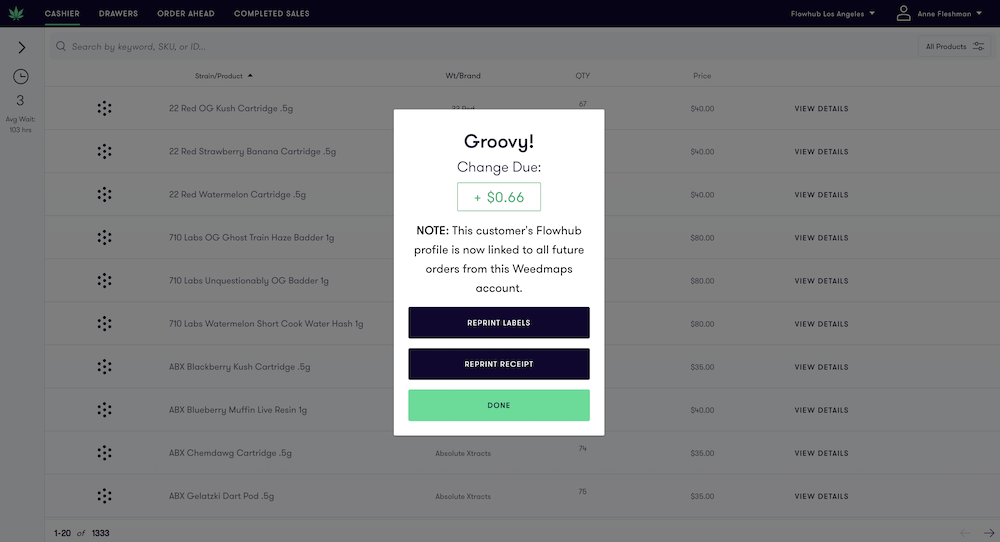Viewport: 1000px width, 542px height.
Task: View details for ABX Gelatzki Dart Pod
Action: pos(821,496)
